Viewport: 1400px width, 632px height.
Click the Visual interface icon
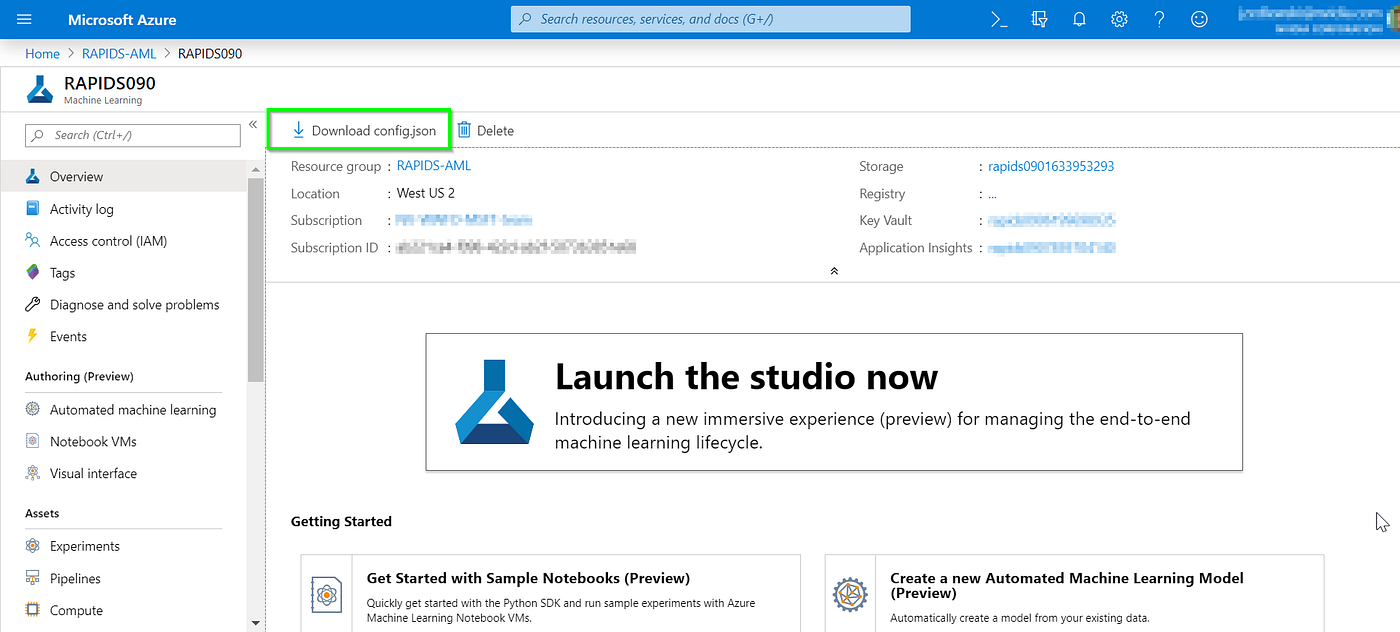32,473
